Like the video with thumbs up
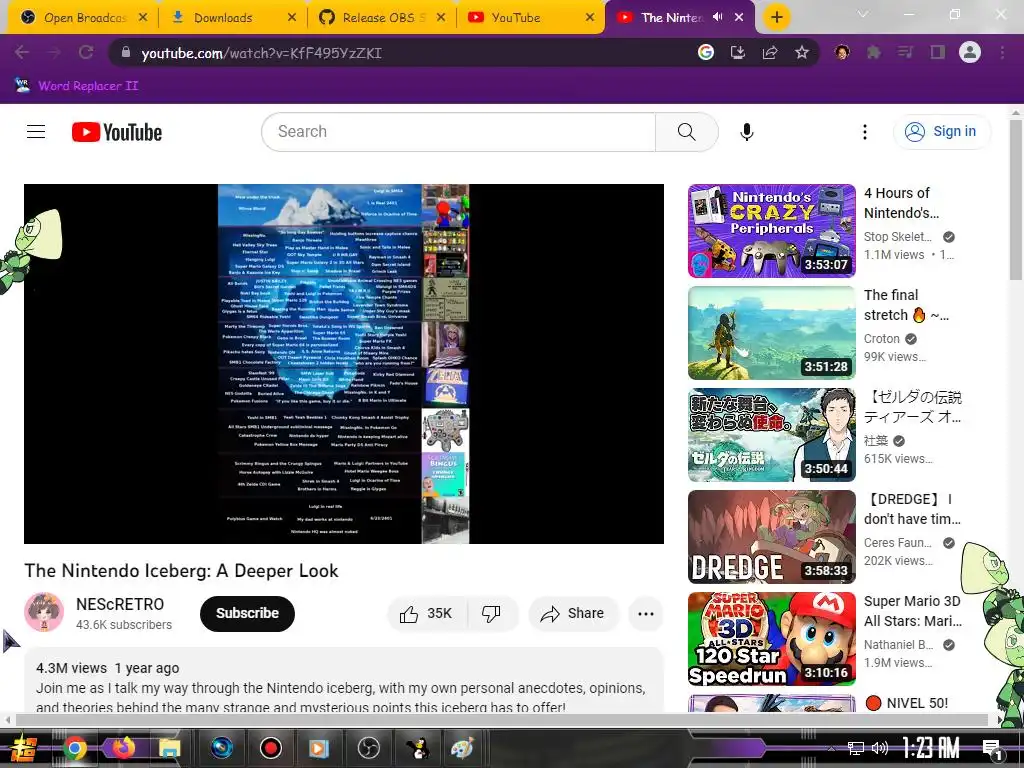The image size is (1024, 768). pyautogui.click(x=426, y=613)
